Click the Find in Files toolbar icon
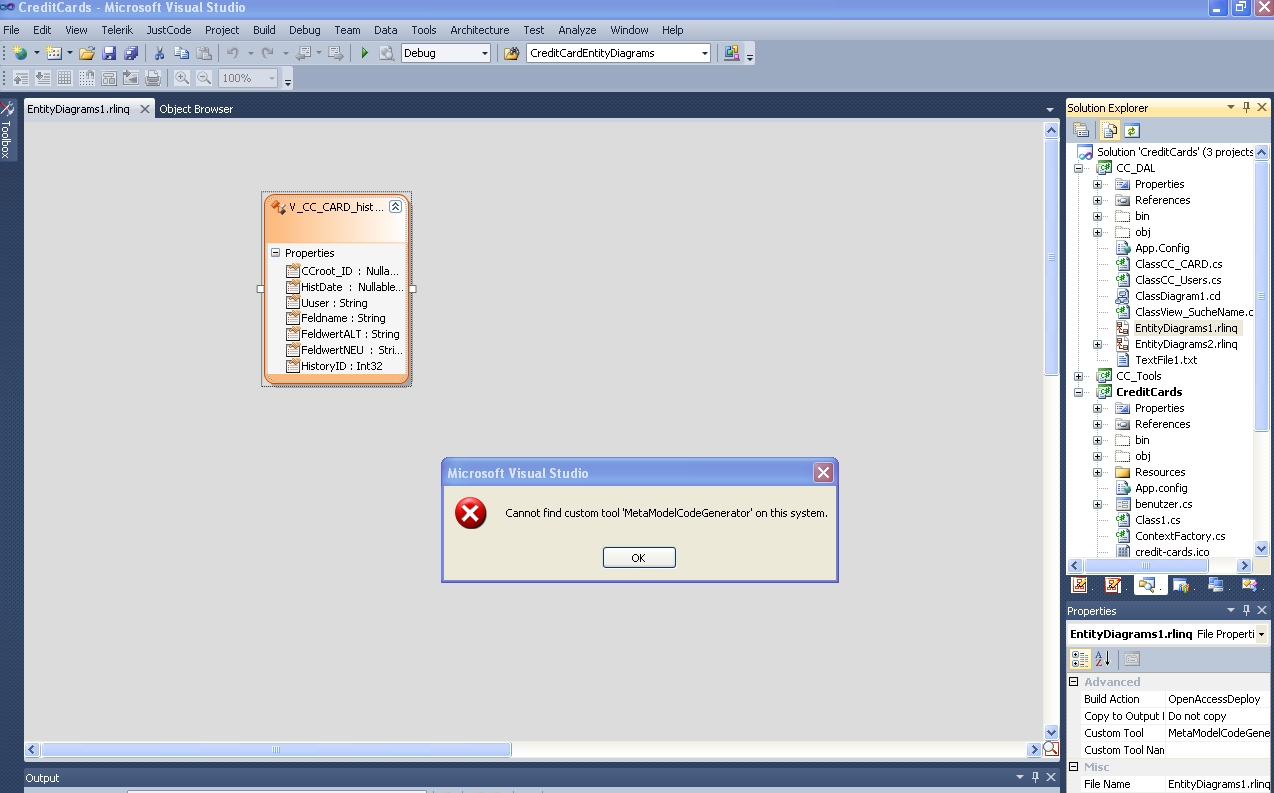The image size is (1274, 793). pos(512,53)
